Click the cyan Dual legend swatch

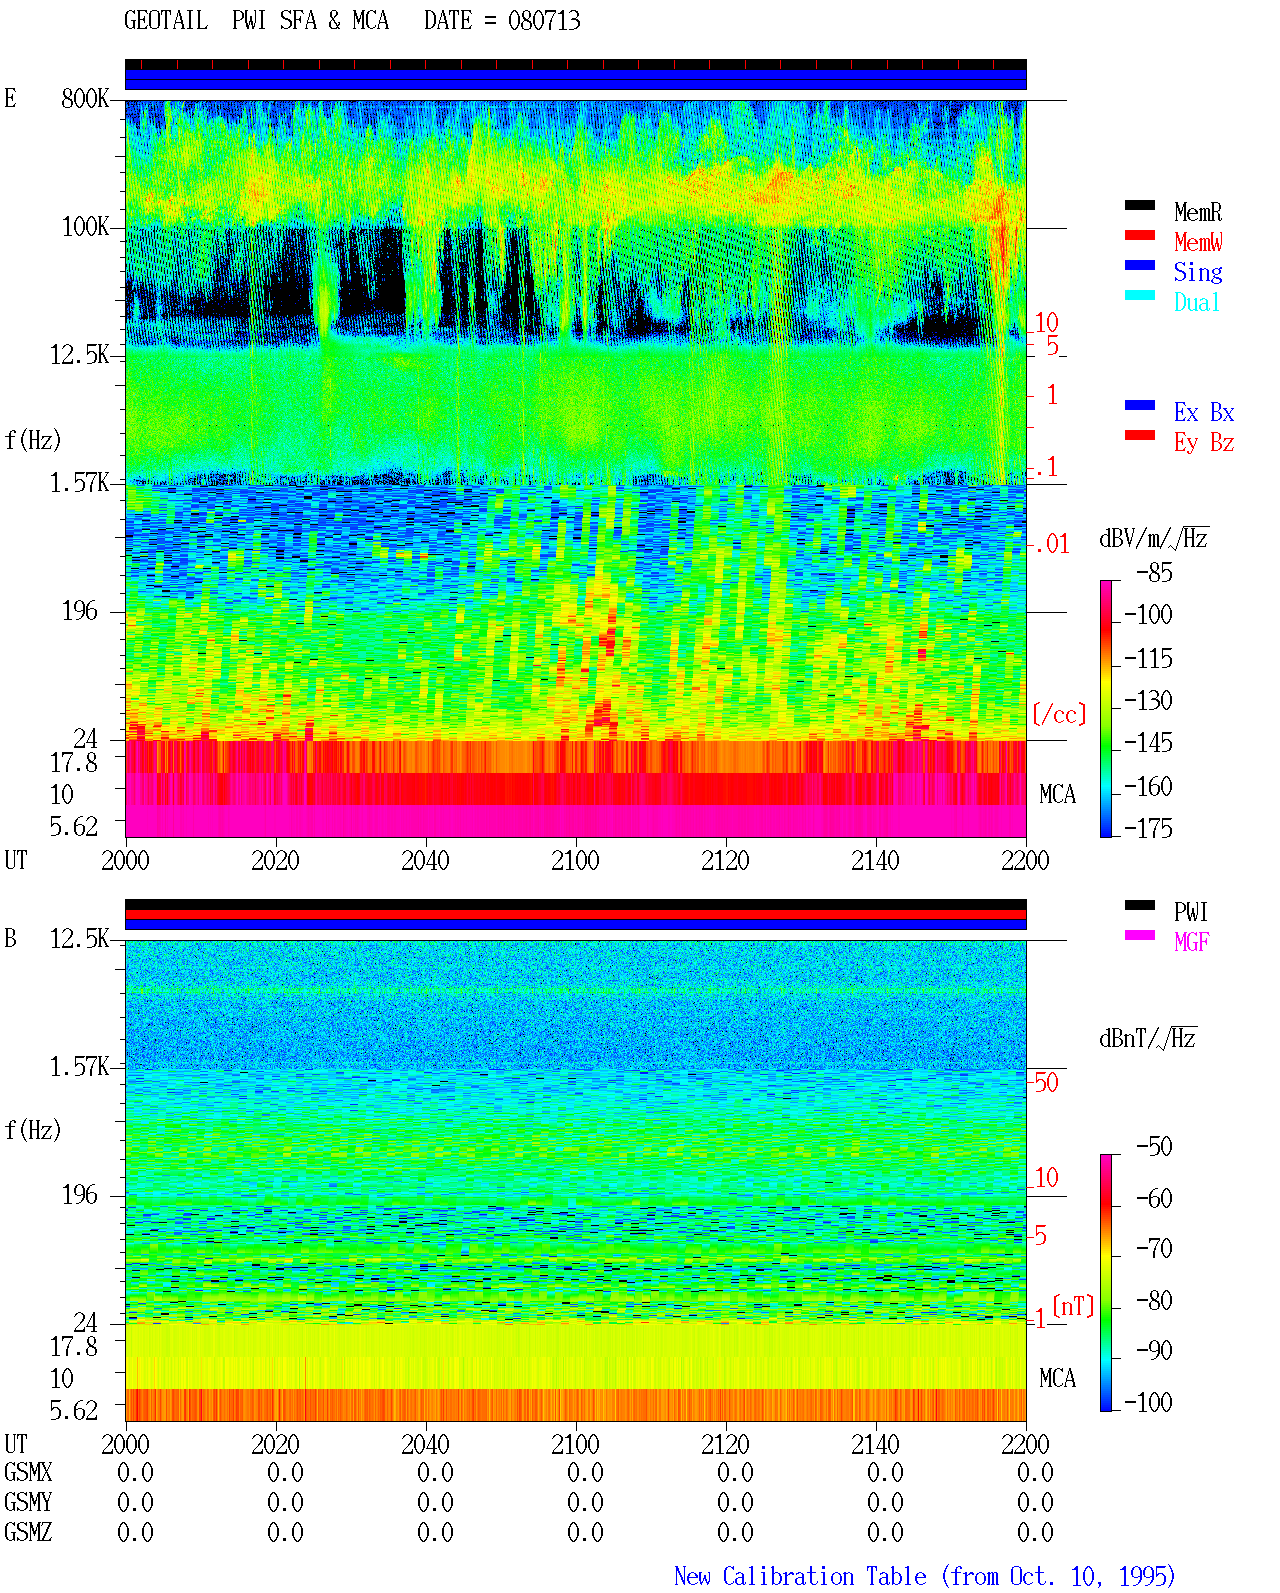[x=1140, y=296]
